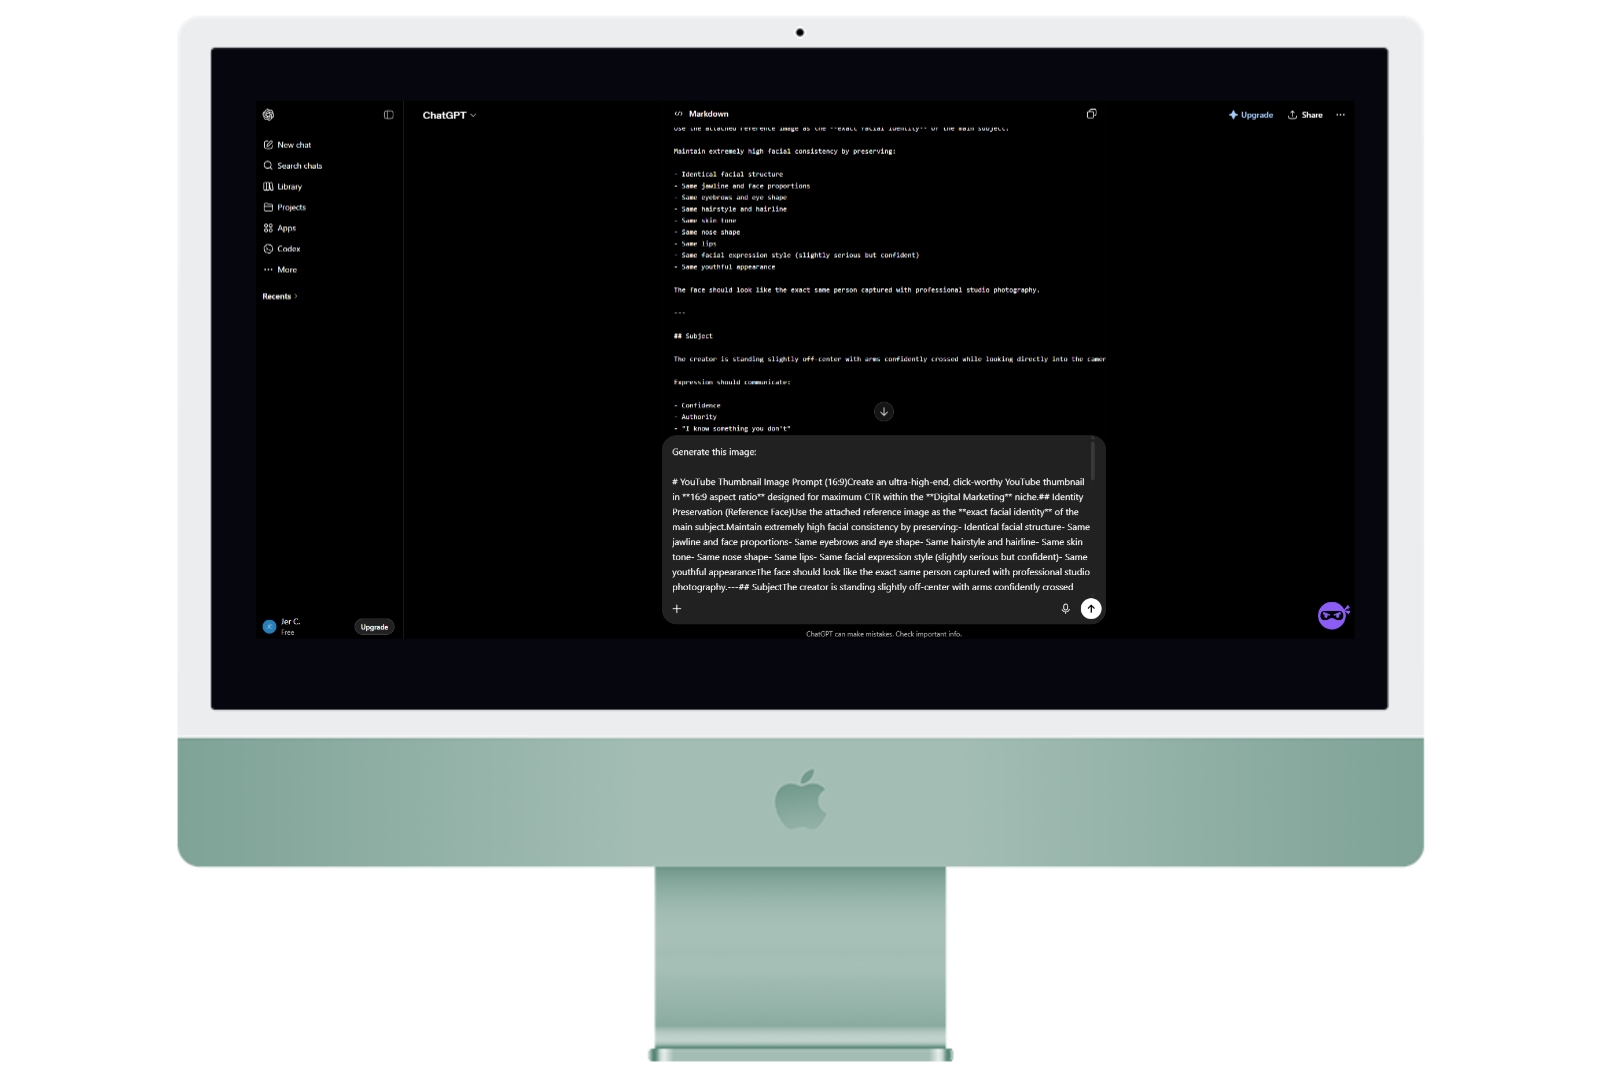Click the 'Identical facial structure' line

(728, 174)
